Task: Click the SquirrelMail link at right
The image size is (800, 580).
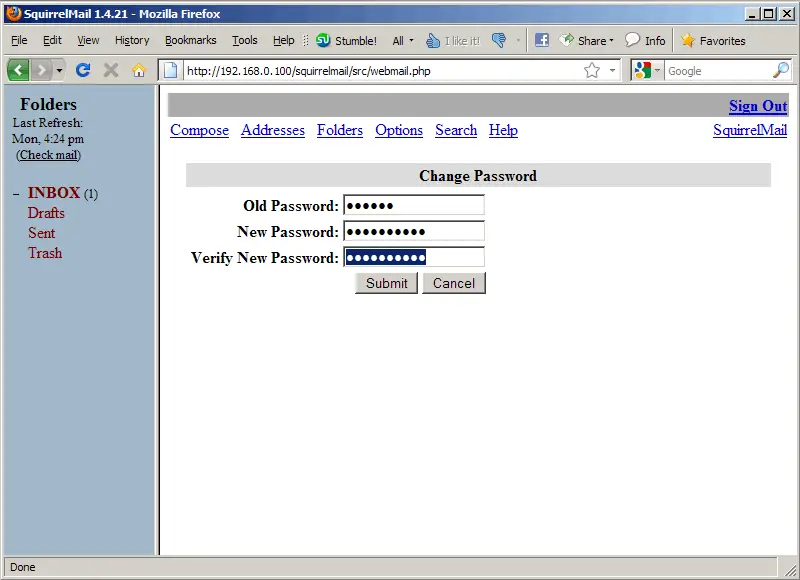Action: [x=750, y=130]
